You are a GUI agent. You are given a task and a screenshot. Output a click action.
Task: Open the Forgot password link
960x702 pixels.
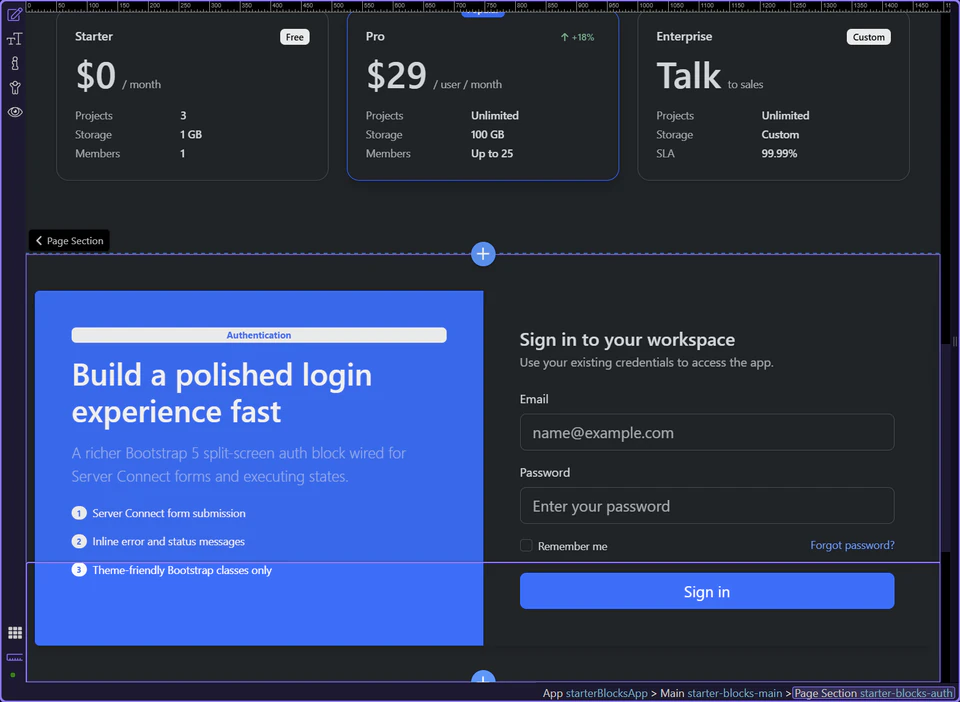[x=852, y=545]
